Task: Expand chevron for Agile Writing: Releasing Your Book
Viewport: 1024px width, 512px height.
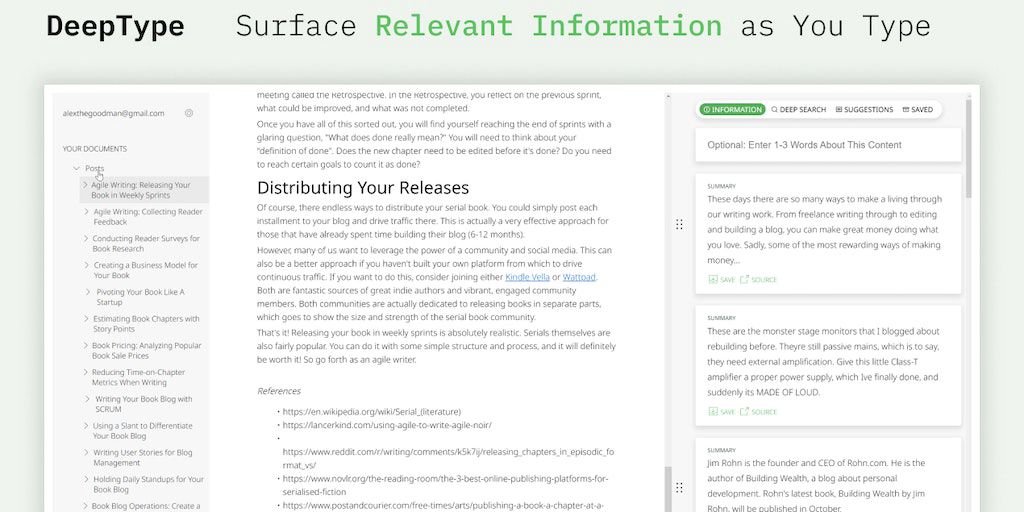Action: point(85,185)
